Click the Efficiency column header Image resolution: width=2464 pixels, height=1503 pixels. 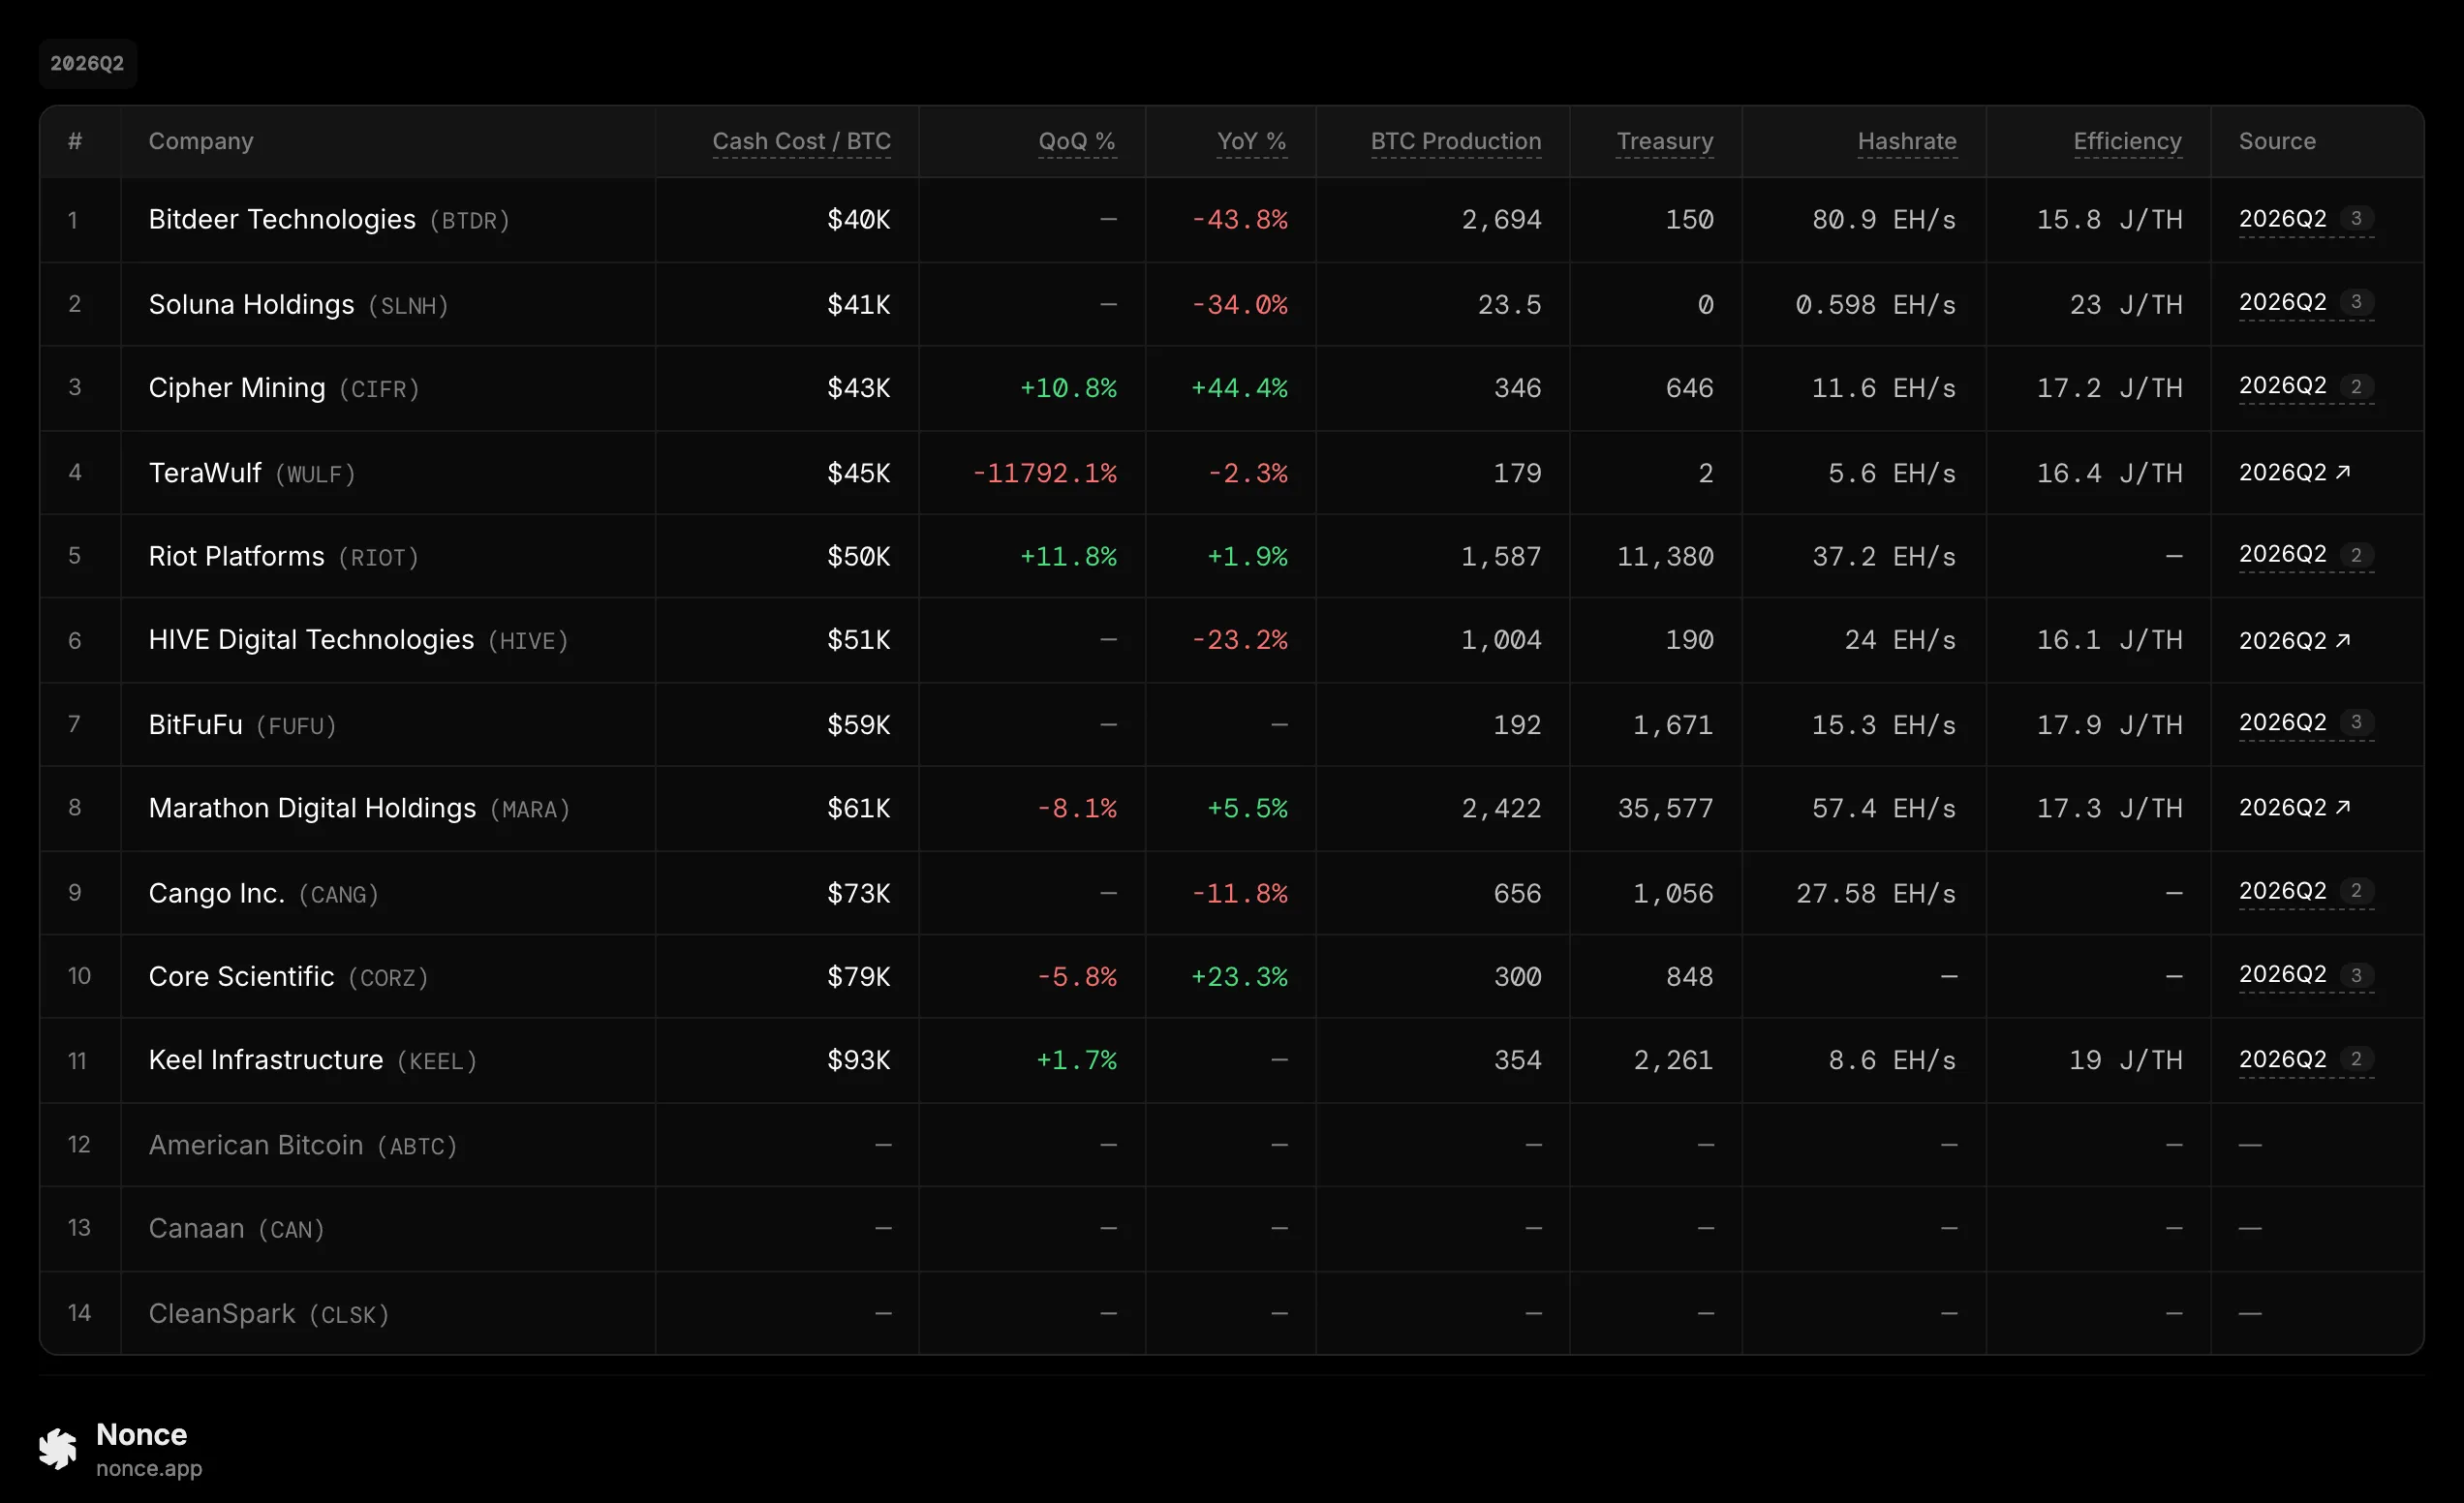[x=2127, y=141]
